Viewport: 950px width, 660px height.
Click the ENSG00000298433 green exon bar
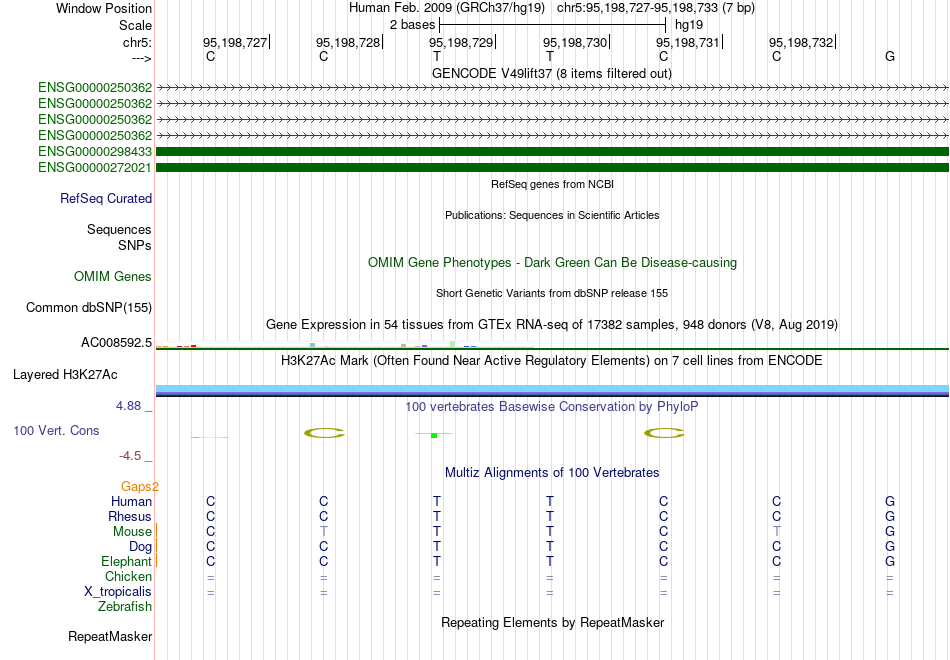(552, 152)
